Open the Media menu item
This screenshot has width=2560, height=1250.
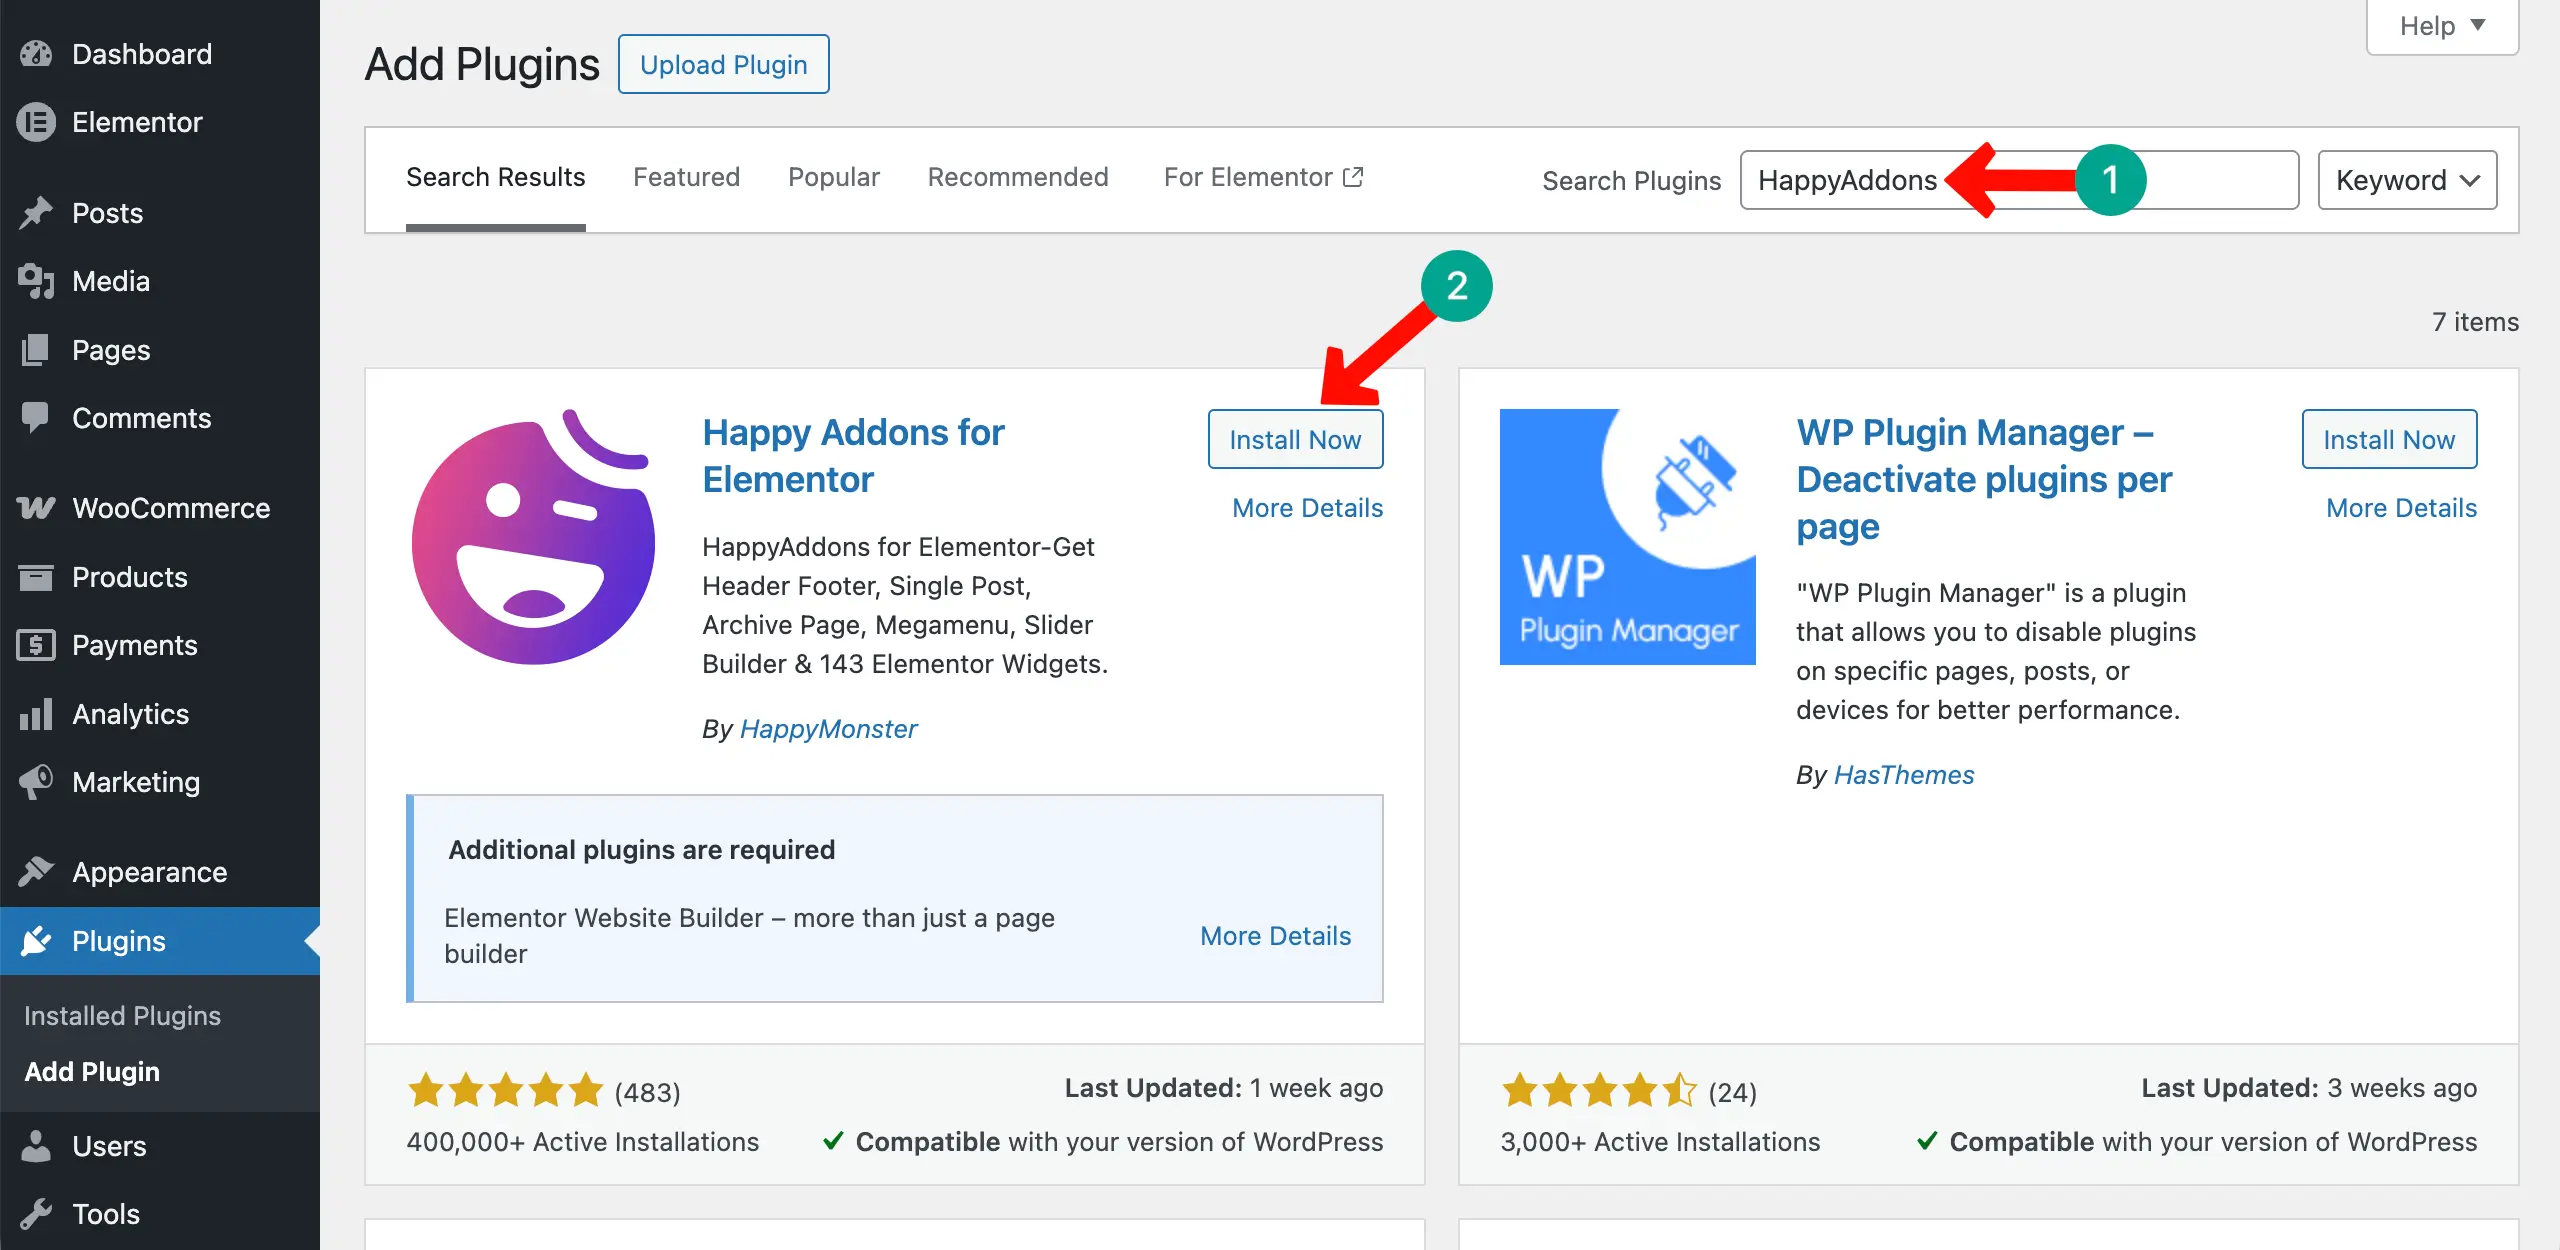coord(160,281)
